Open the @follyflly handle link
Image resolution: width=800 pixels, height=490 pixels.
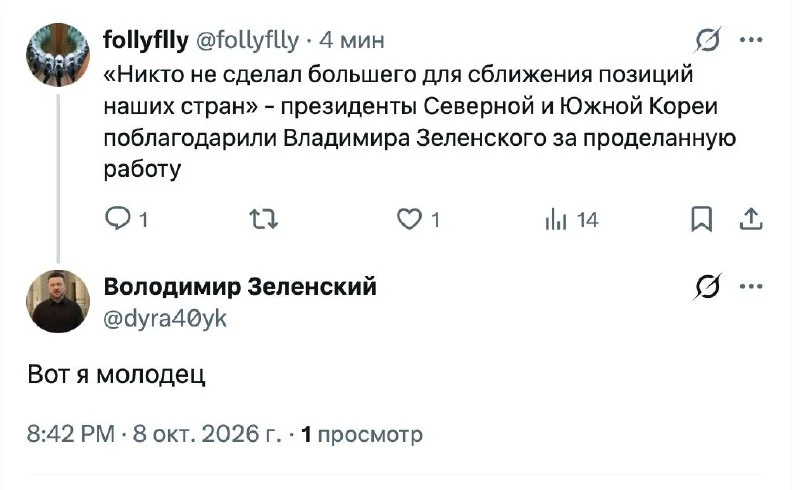point(247,40)
